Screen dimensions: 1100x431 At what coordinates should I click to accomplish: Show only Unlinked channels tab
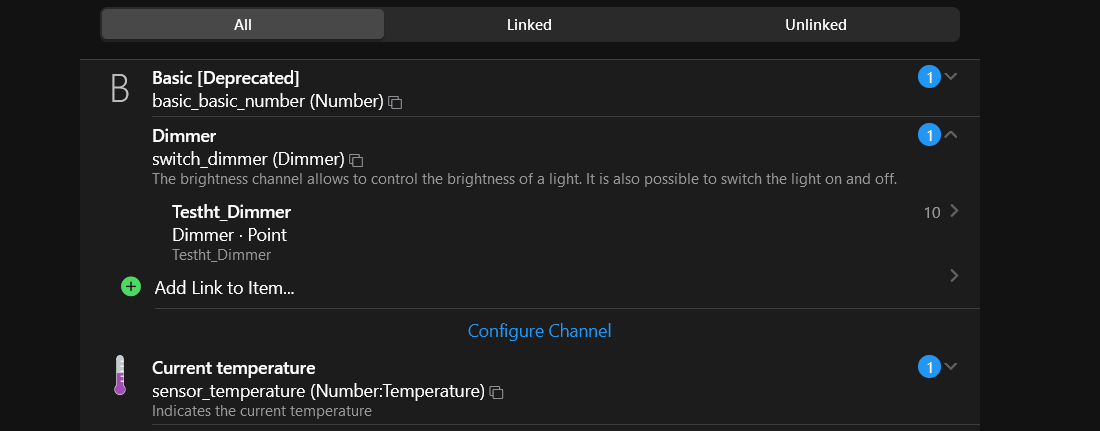815,25
